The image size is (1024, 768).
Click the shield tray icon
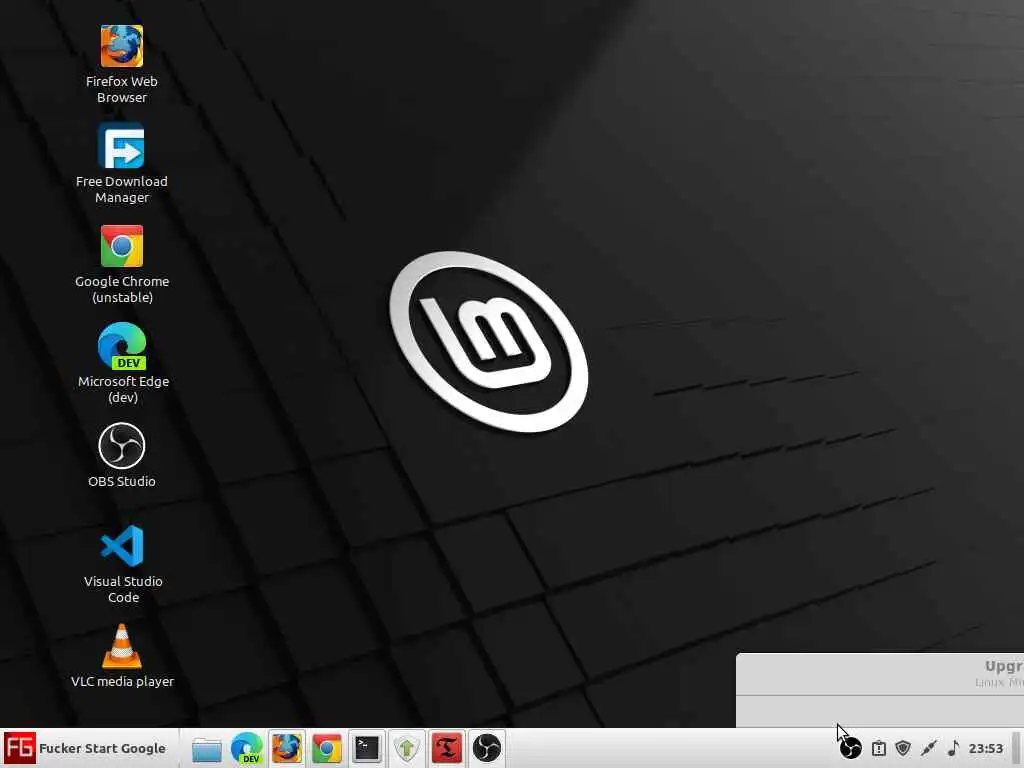[903, 748]
